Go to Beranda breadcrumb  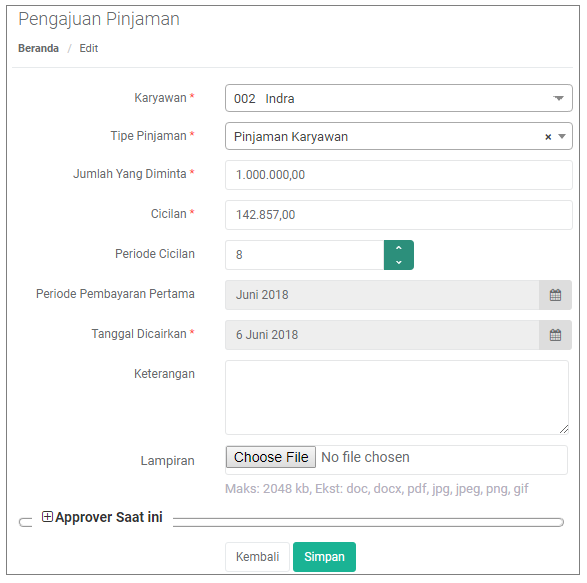[x=38, y=48]
